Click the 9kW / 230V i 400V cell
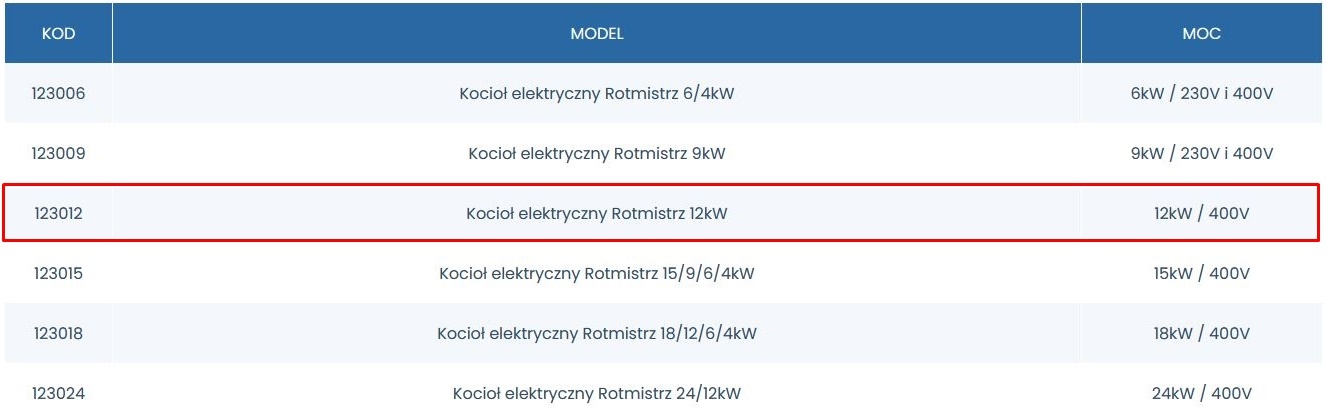1326x408 pixels. point(1201,154)
